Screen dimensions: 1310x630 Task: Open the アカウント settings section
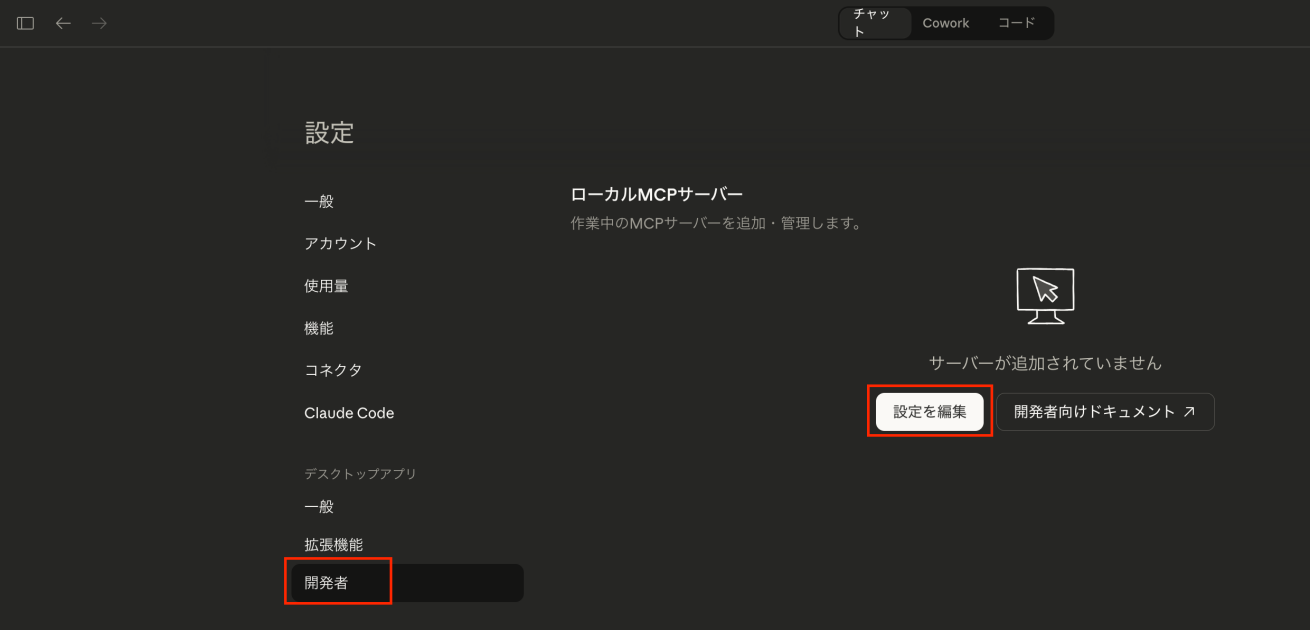pos(340,243)
